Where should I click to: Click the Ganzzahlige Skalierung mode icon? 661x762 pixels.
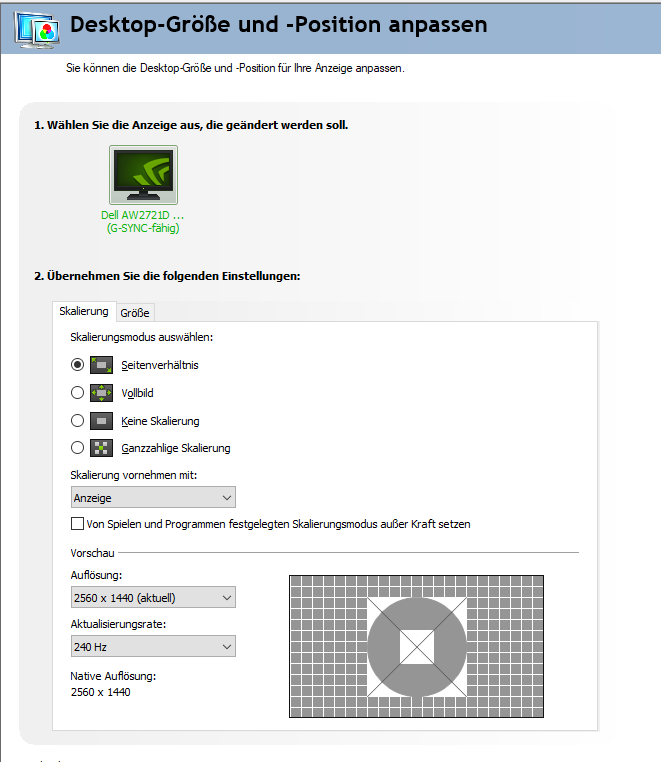(103, 448)
